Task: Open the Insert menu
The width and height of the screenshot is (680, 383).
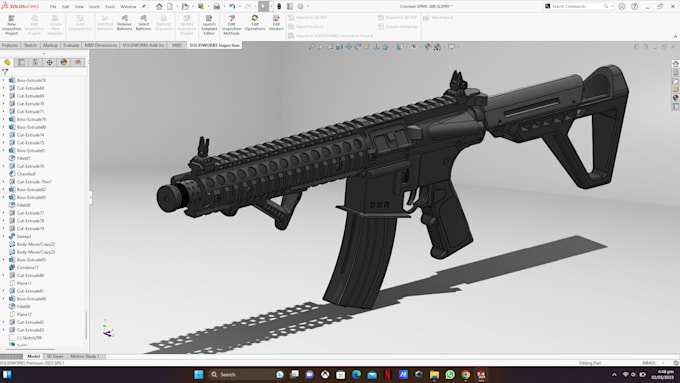Action: 94,7
